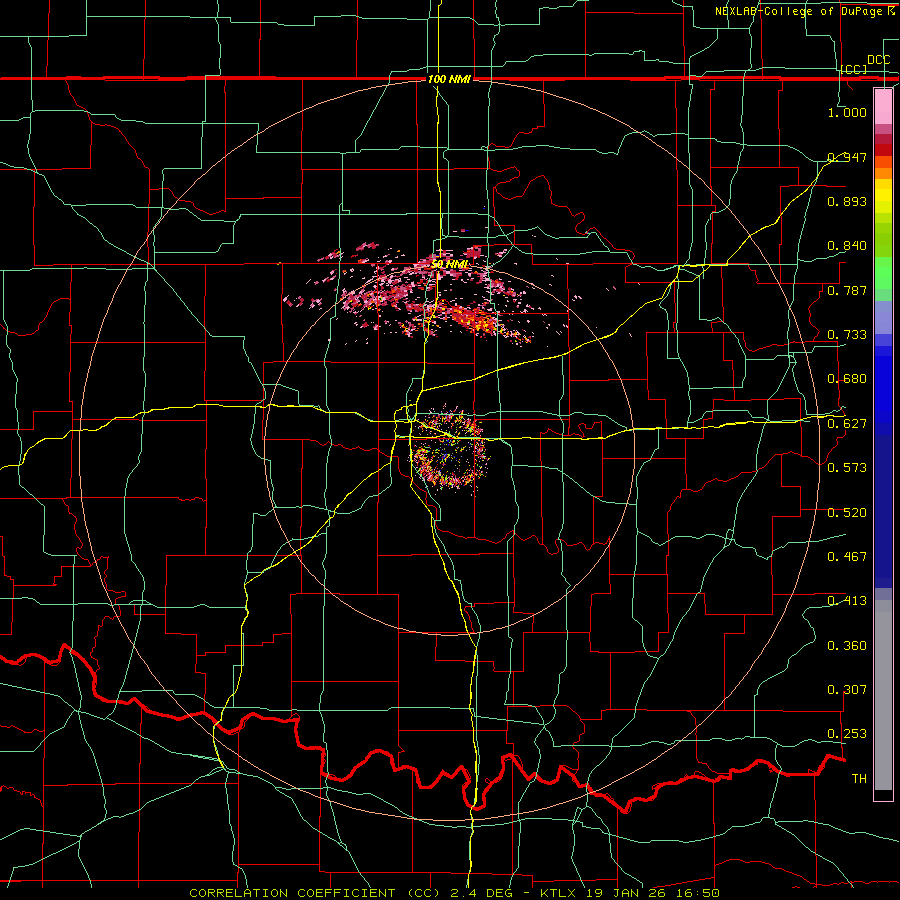Click the KTLX radar station identifier
This screenshot has width=900, height=900.
tap(560, 893)
